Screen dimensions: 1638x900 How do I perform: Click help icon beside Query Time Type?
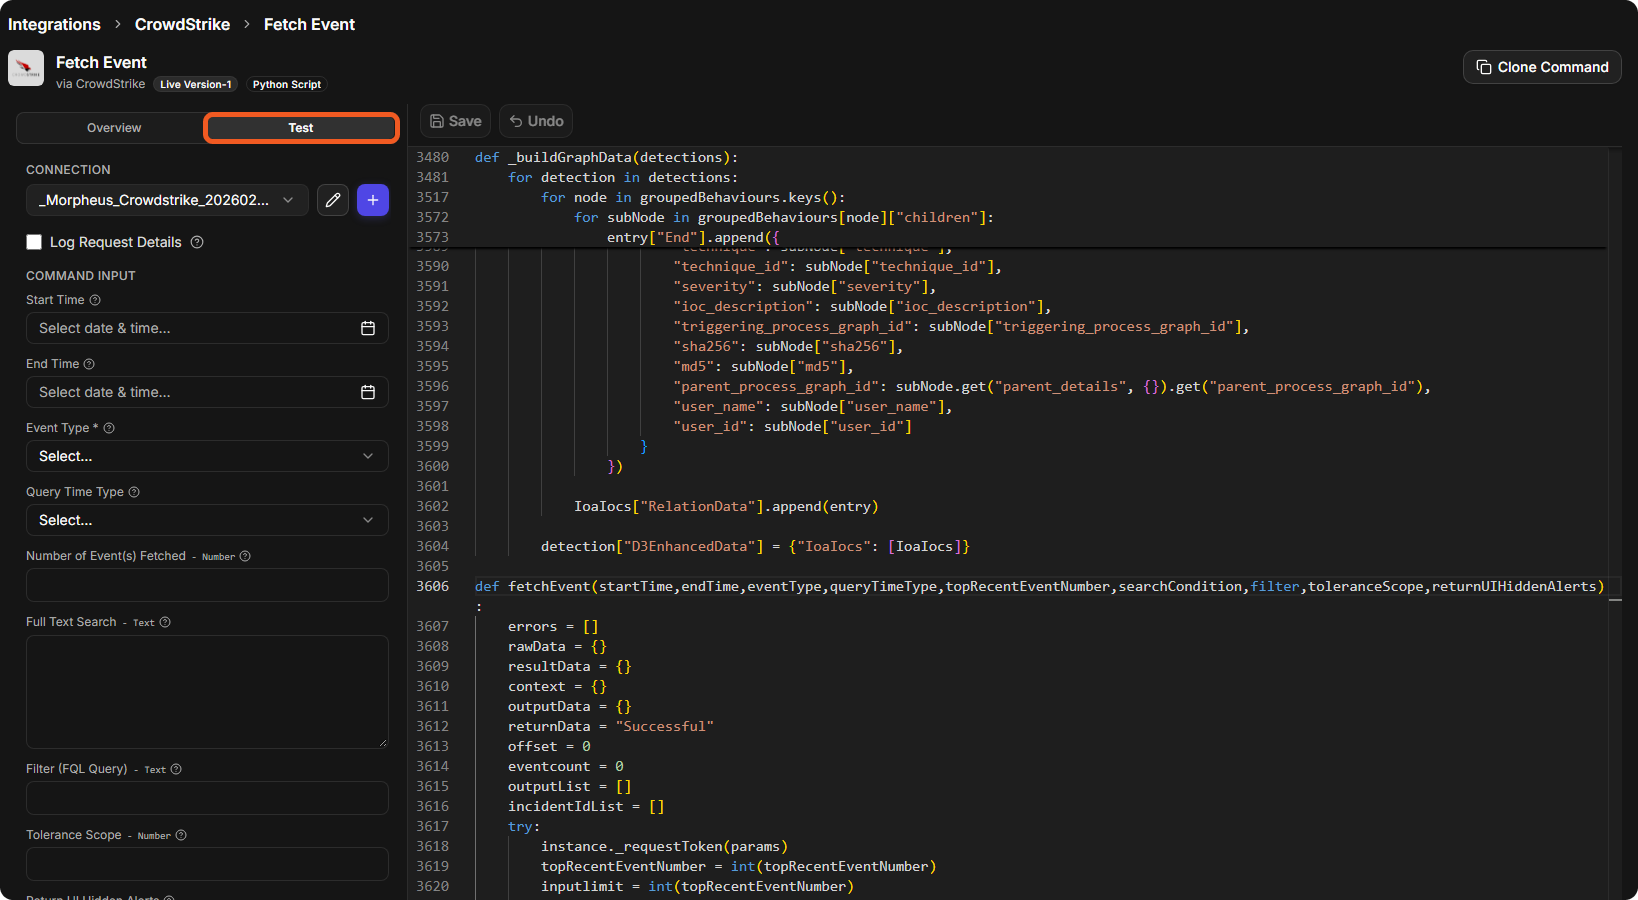(x=134, y=492)
